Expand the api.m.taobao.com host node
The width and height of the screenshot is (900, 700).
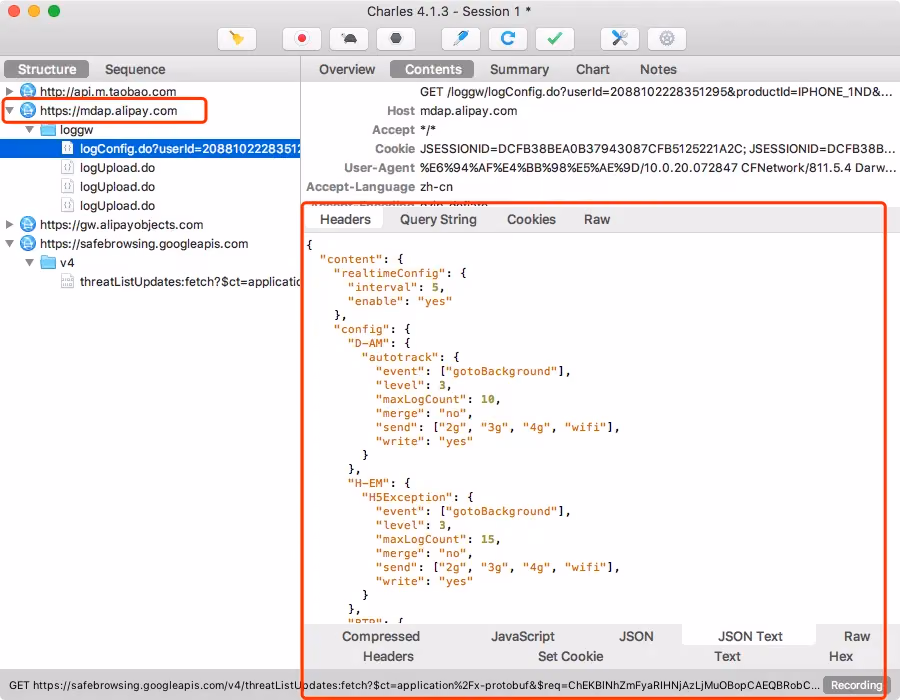(x=10, y=92)
